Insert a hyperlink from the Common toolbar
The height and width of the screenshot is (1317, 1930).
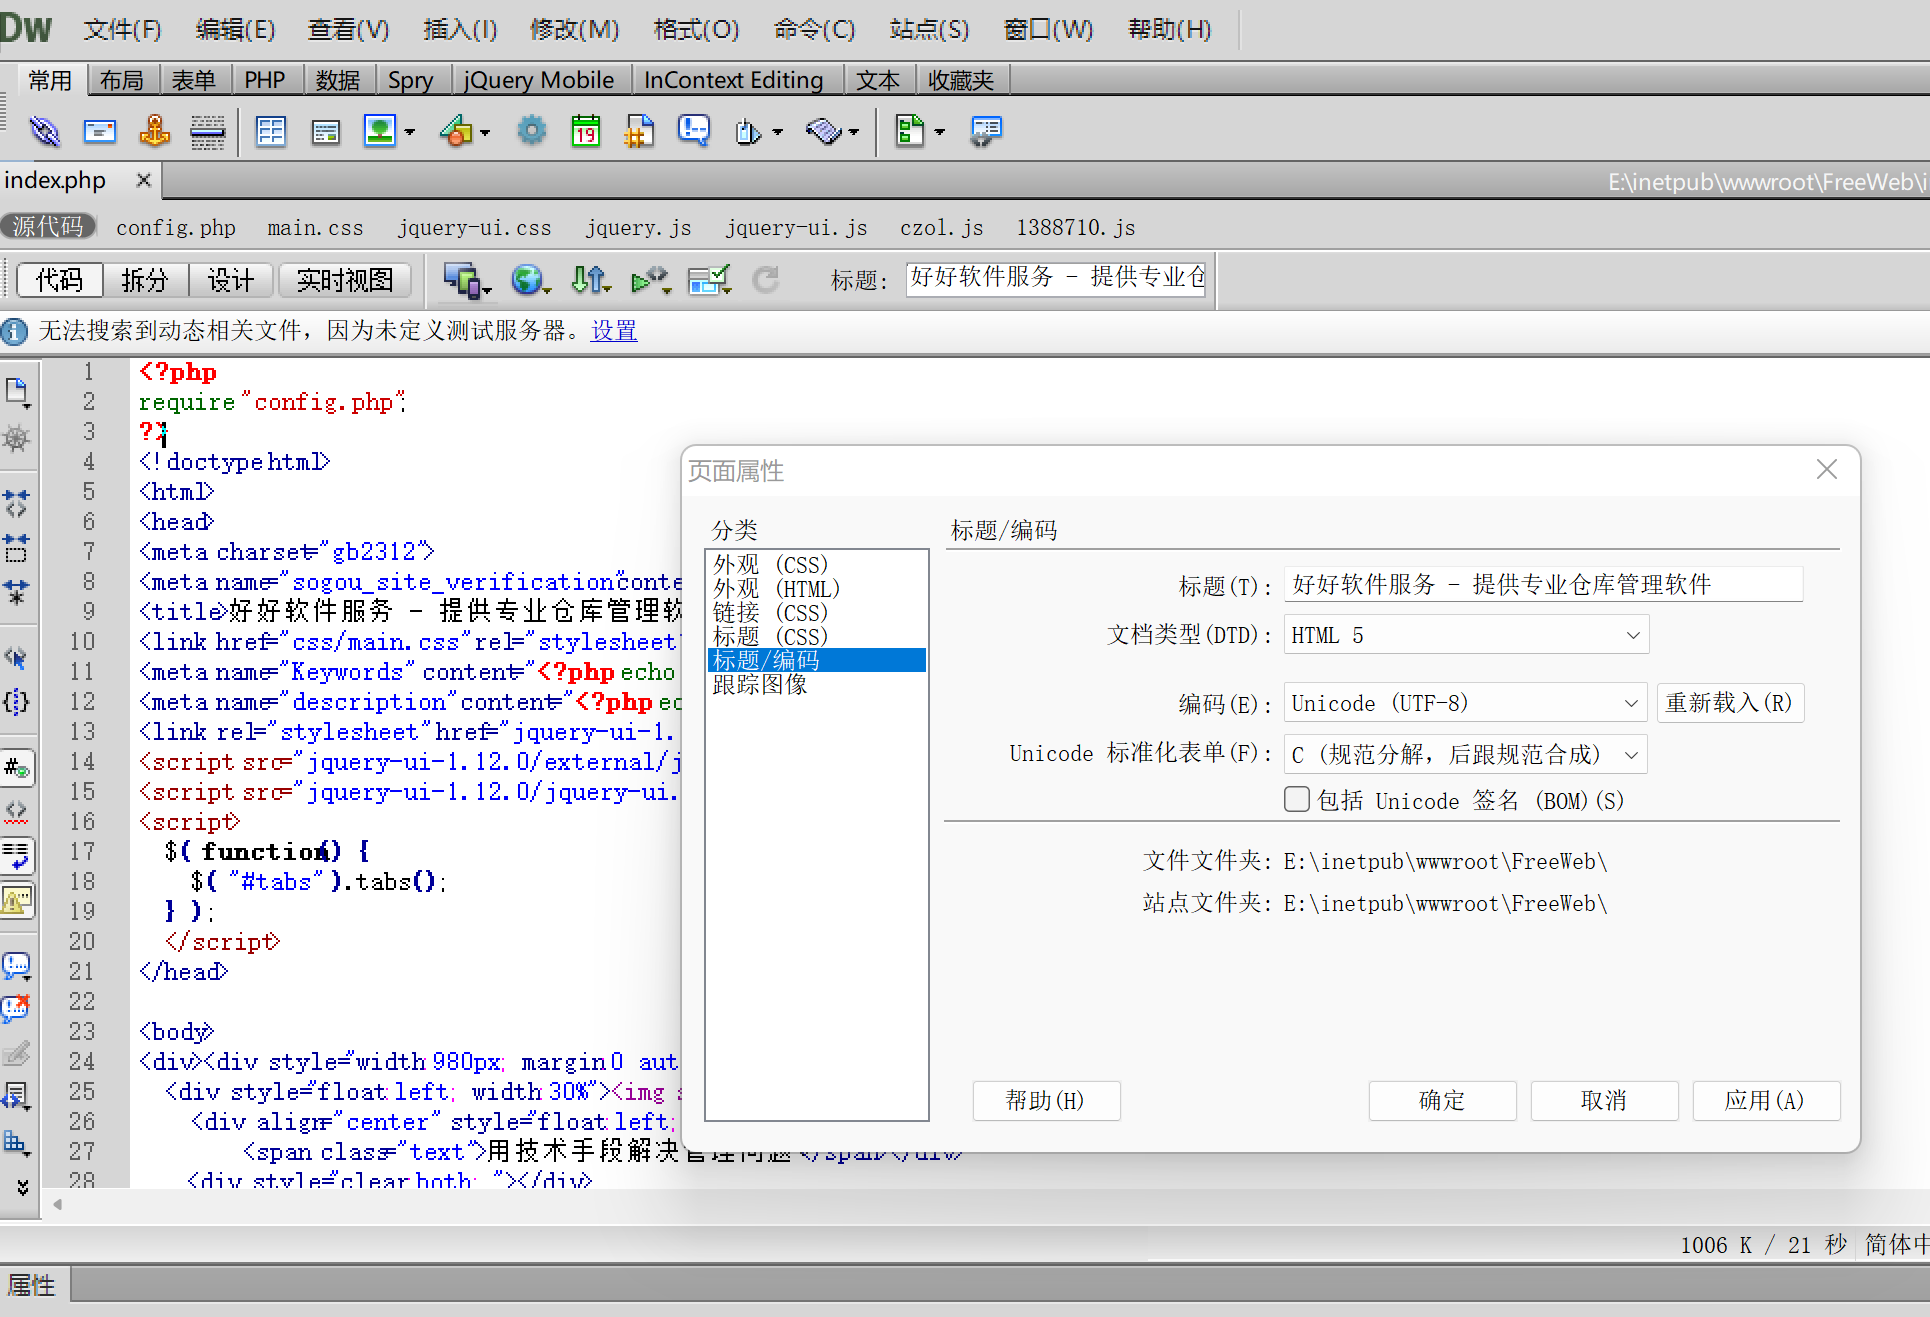(44, 131)
